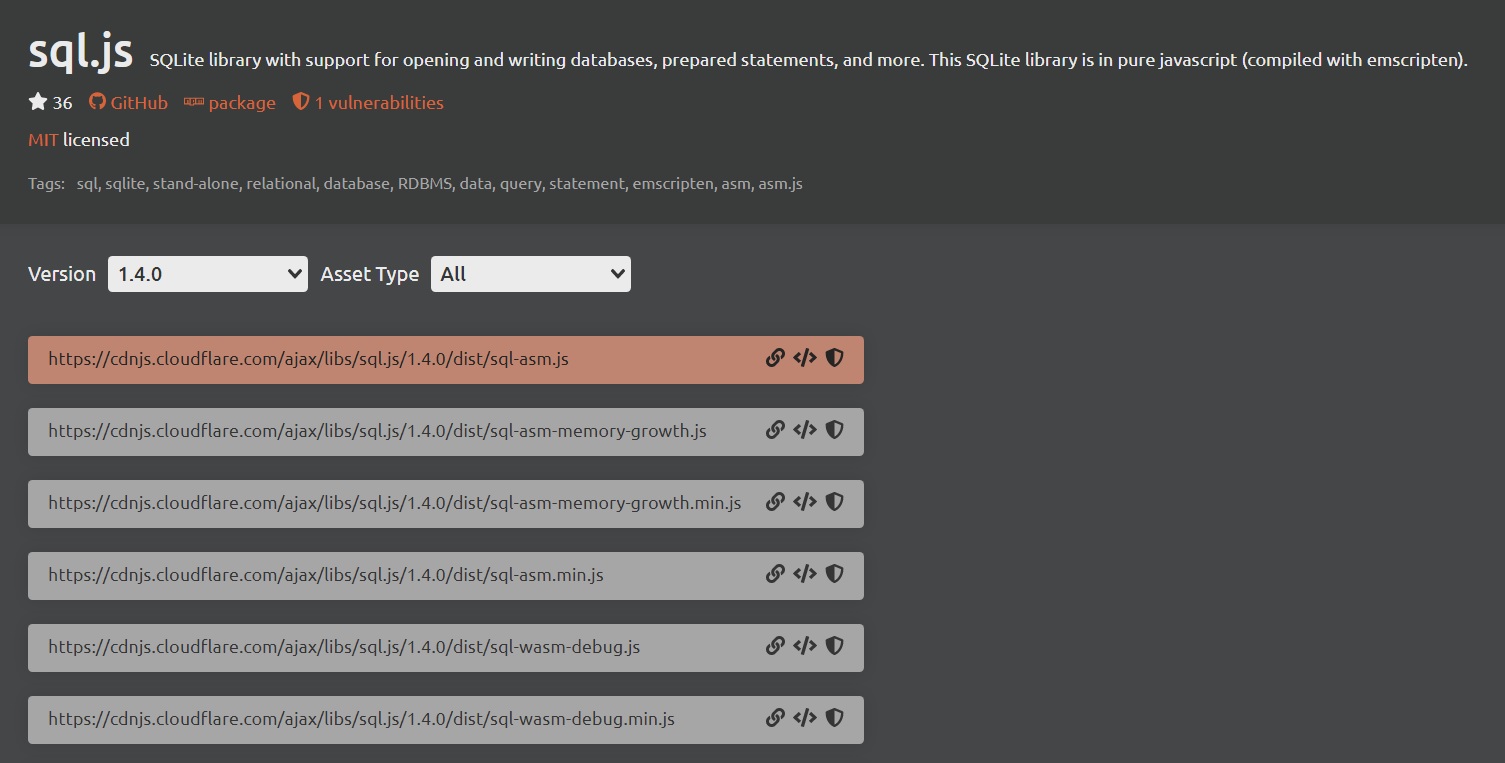
Task: Open the MIT license link
Action: pos(43,140)
